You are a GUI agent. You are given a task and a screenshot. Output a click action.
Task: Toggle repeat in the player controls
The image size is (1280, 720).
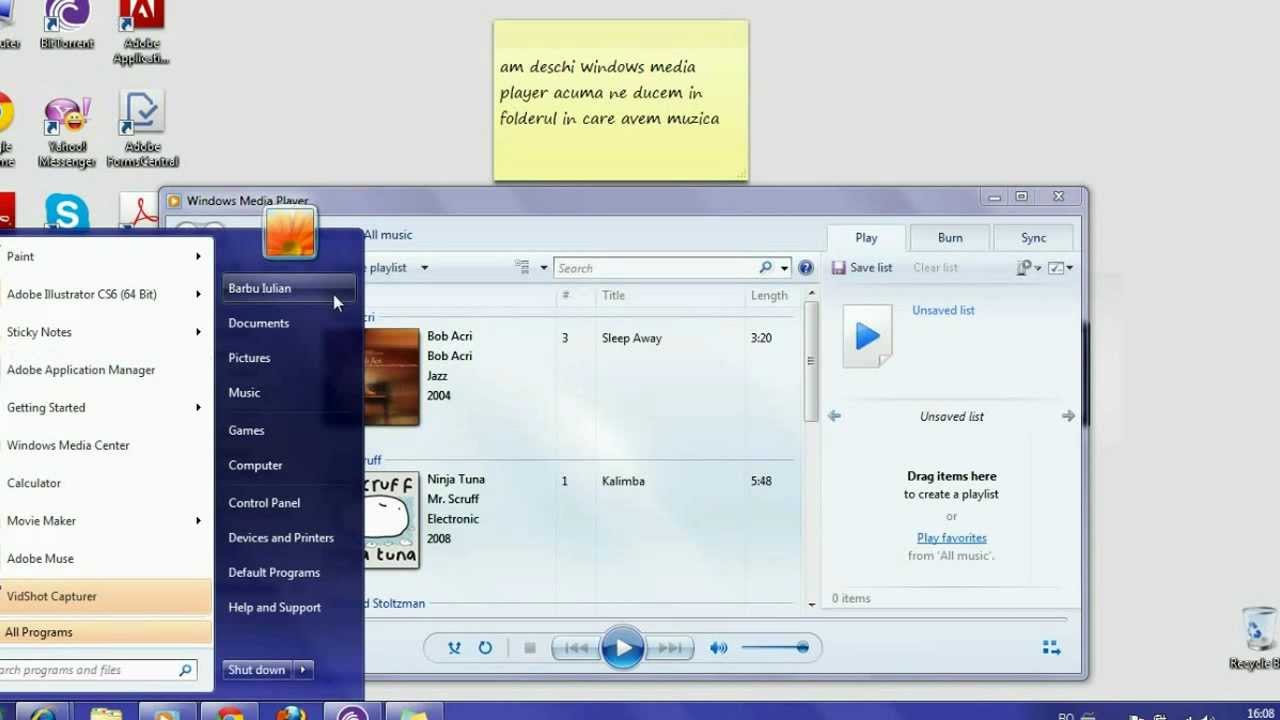pyautogui.click(x=485, y=648)
